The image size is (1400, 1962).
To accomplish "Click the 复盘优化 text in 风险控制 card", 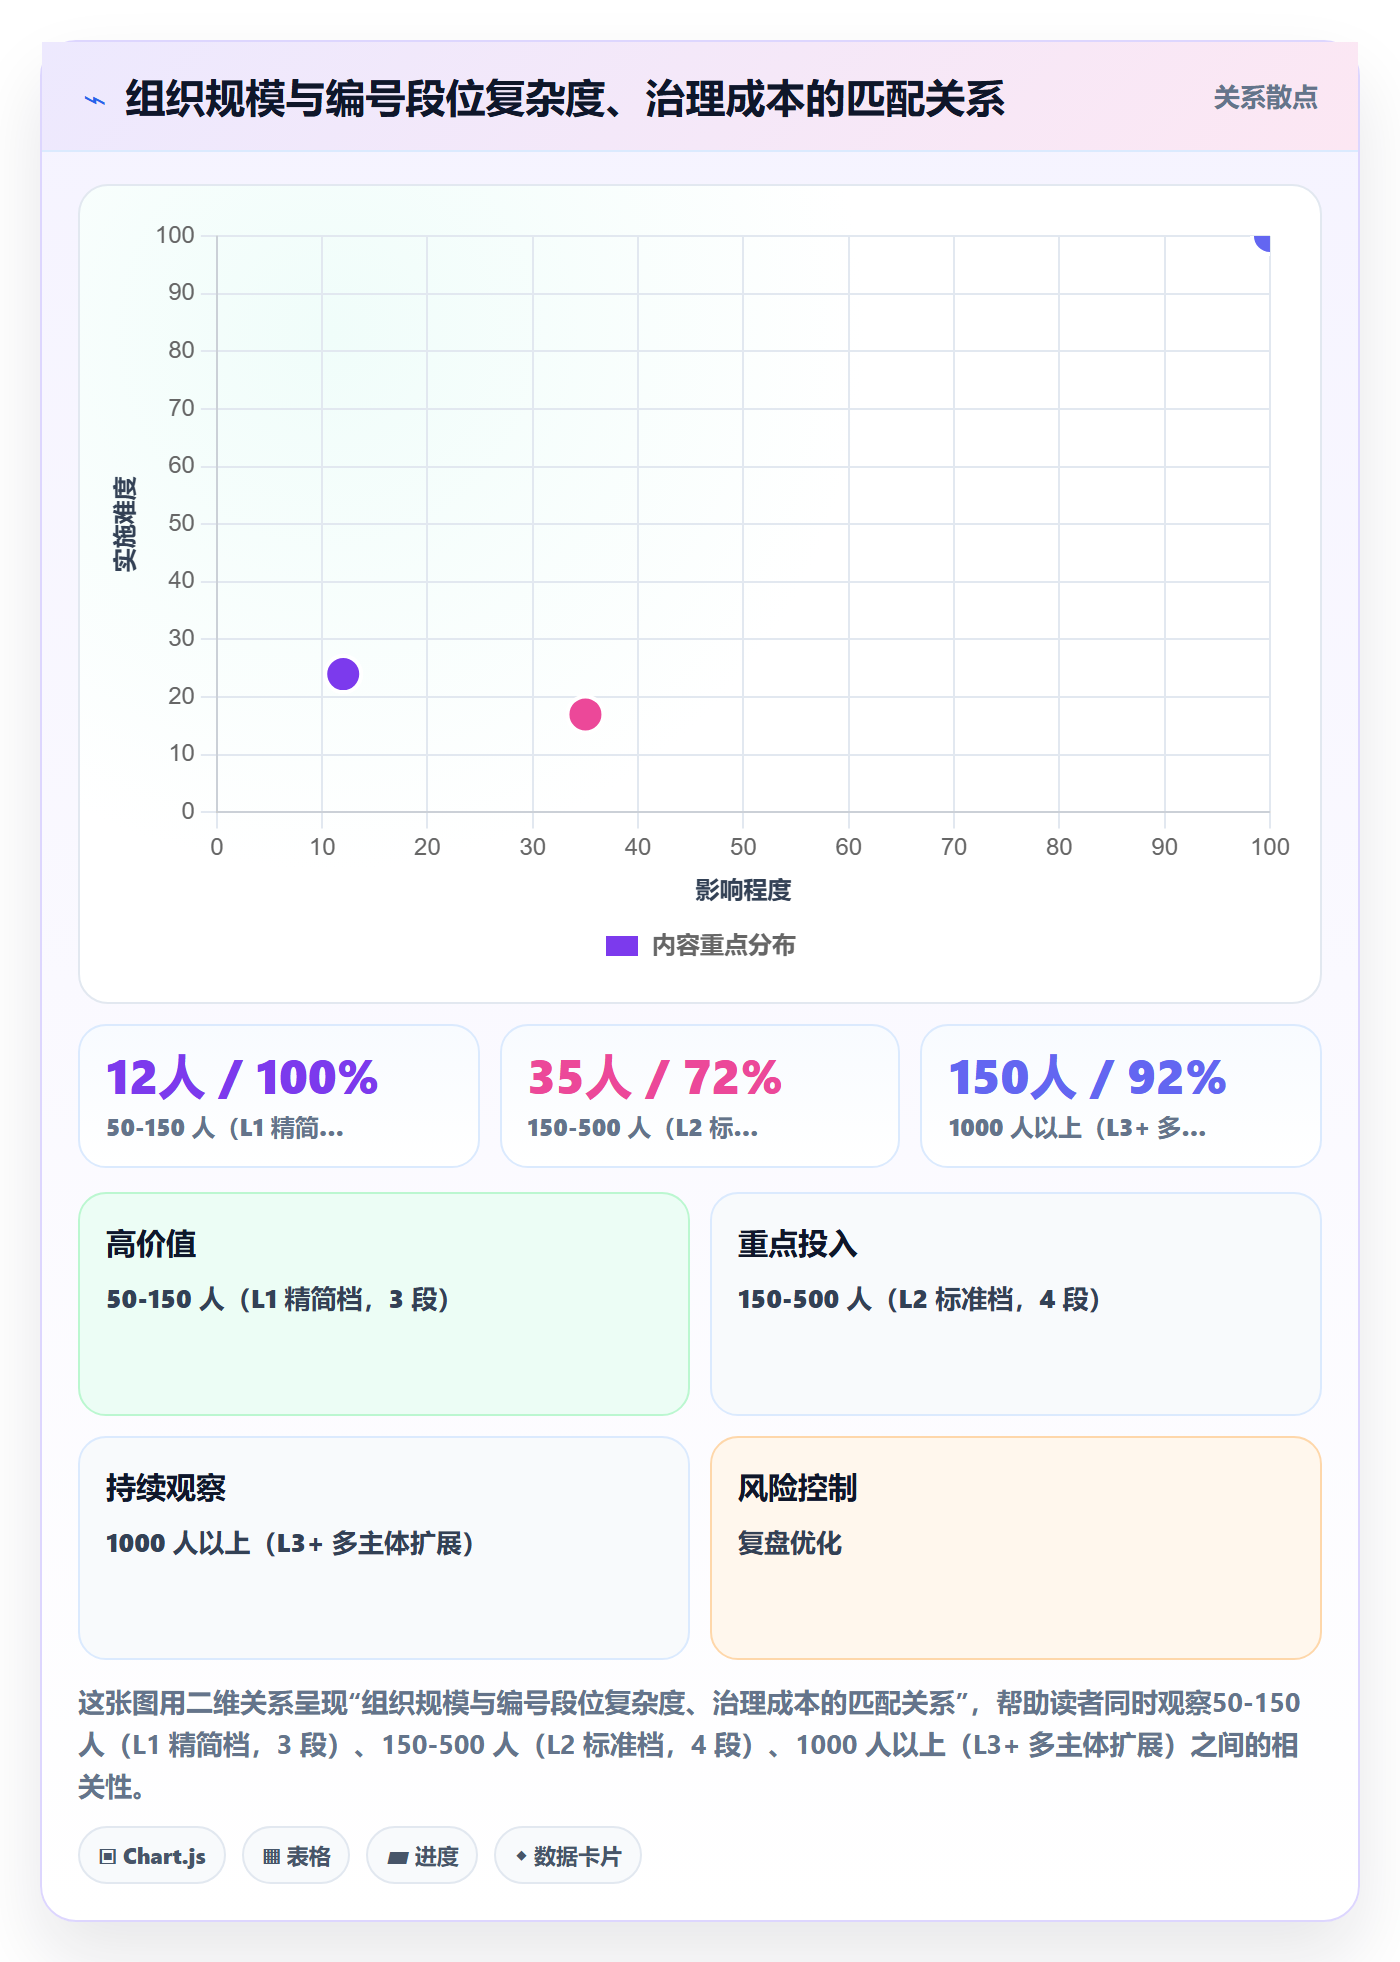I will (x=790, y=1543).
